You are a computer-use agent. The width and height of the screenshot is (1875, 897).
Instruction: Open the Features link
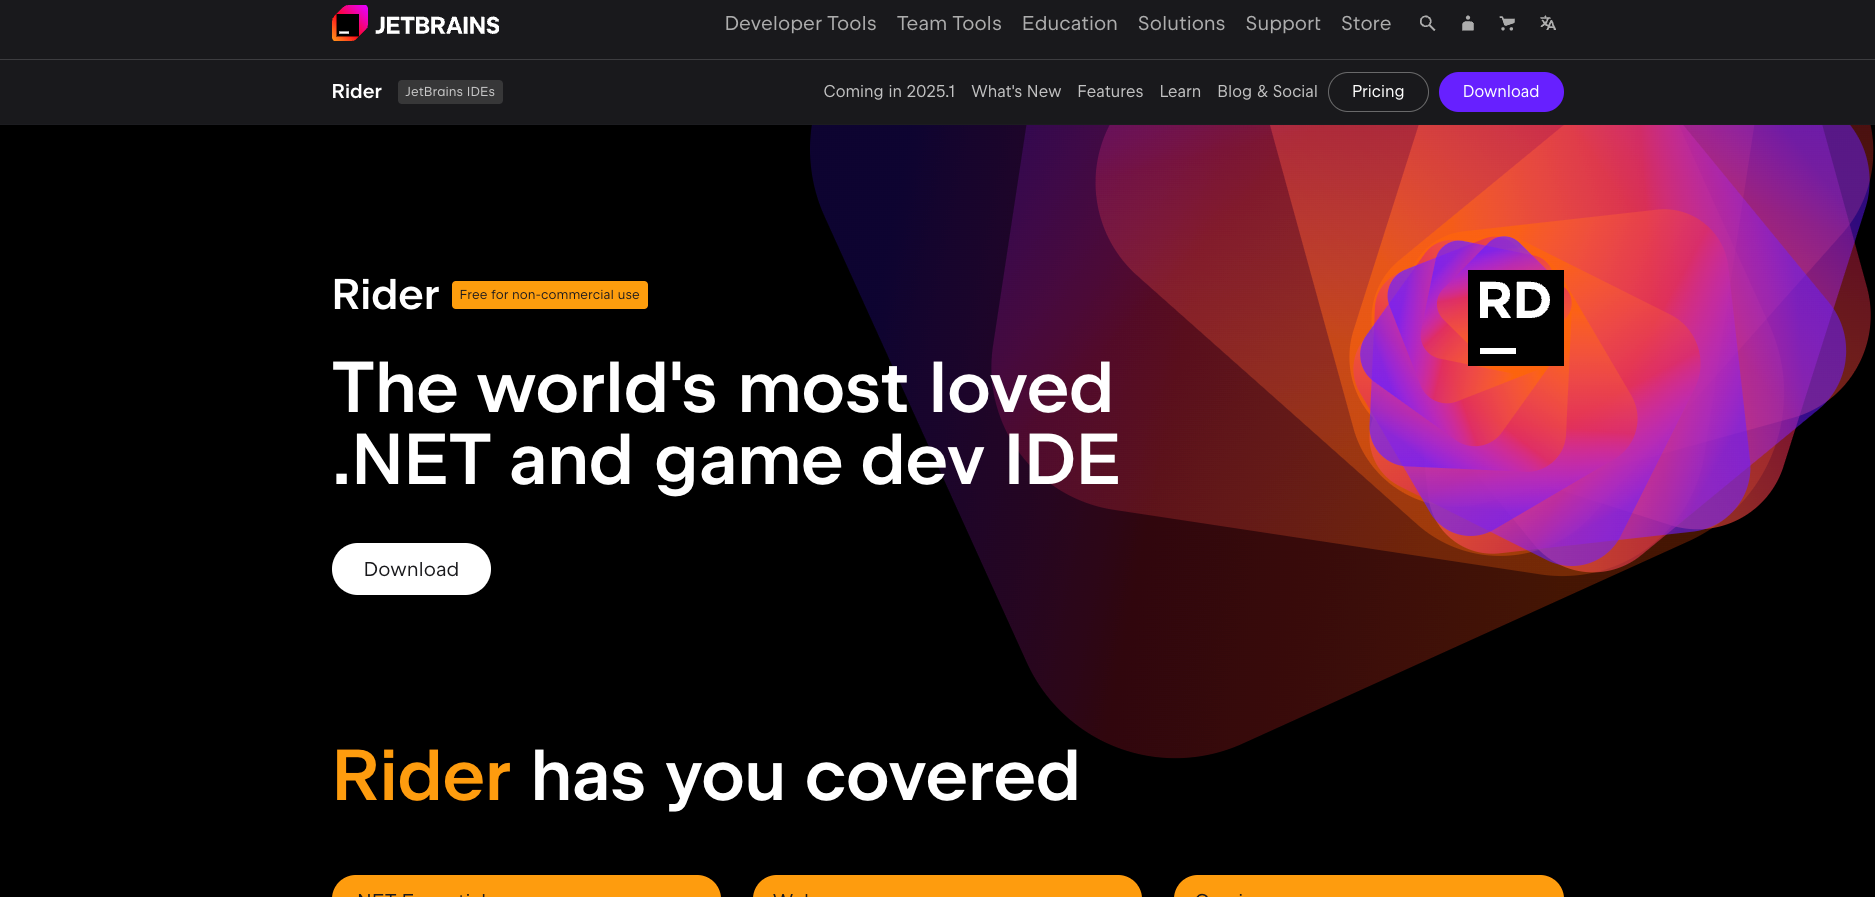[1110, 91]
